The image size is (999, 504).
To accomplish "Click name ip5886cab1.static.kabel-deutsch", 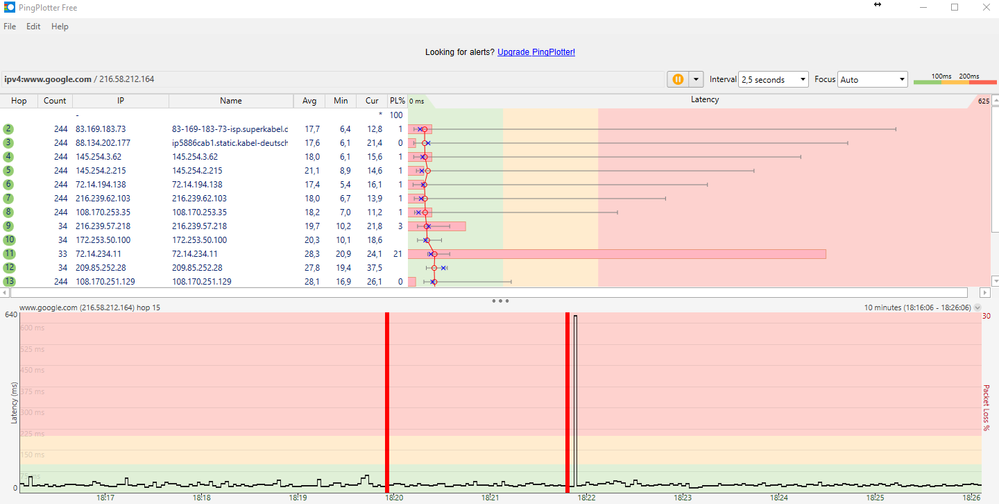I will click(x=230, y=143).
